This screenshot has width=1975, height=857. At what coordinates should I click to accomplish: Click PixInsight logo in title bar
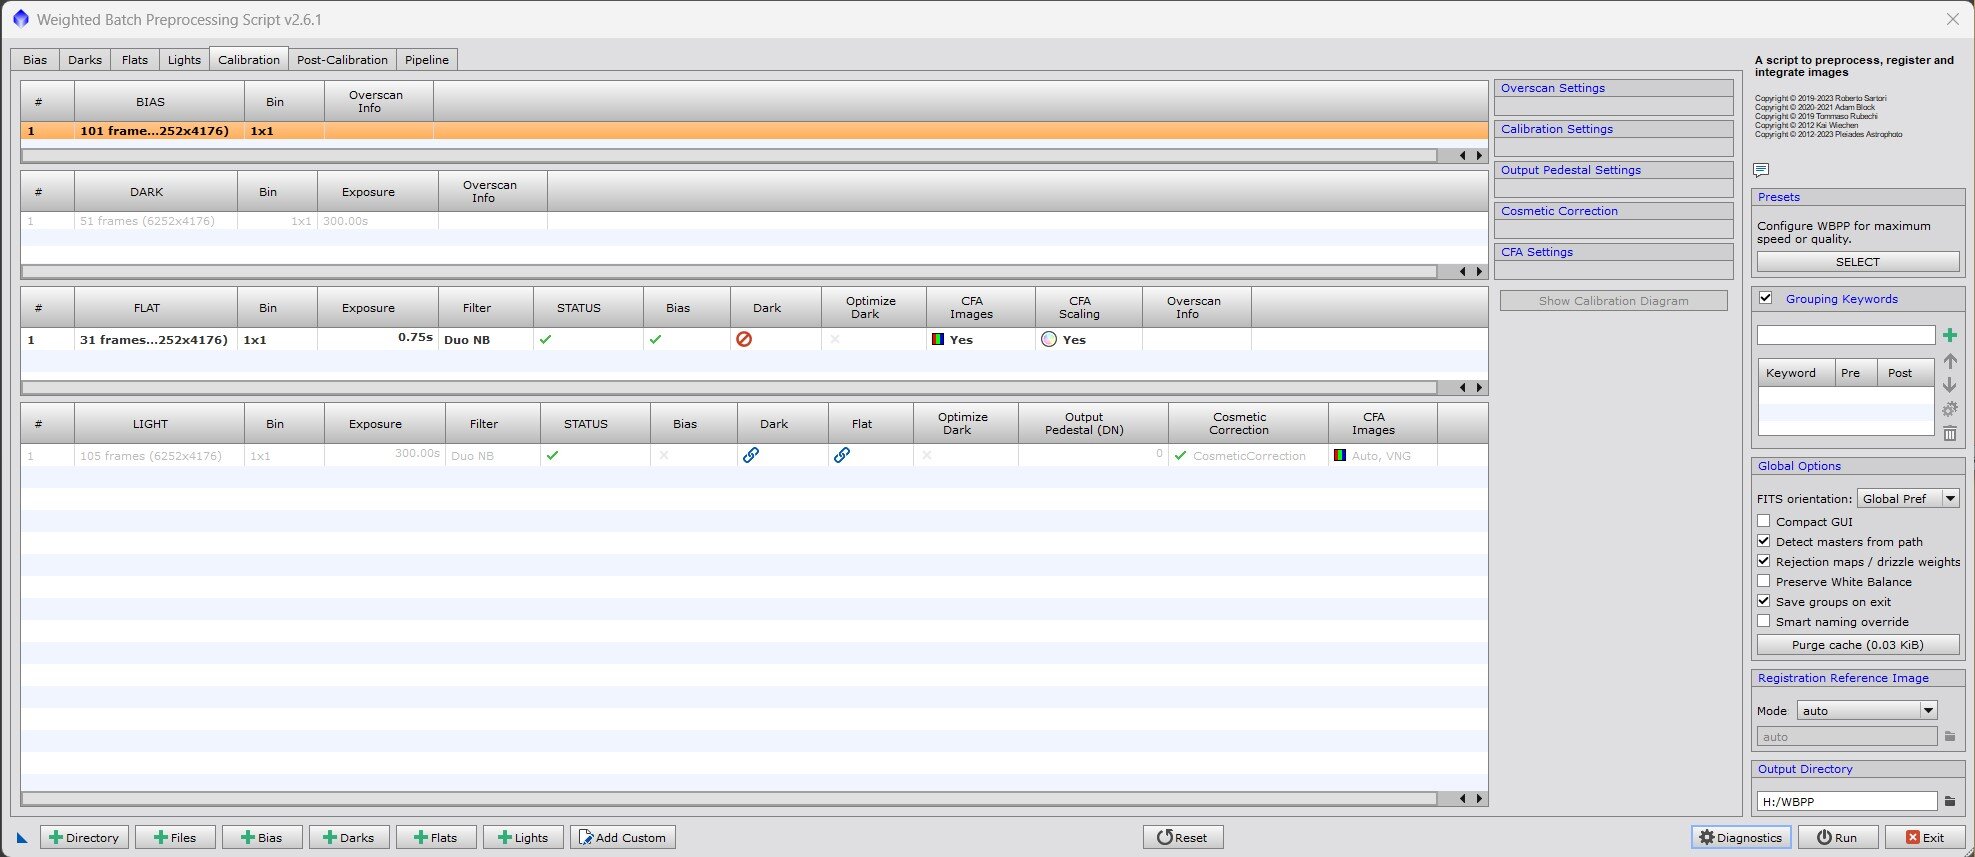click(x=20, y=19)
